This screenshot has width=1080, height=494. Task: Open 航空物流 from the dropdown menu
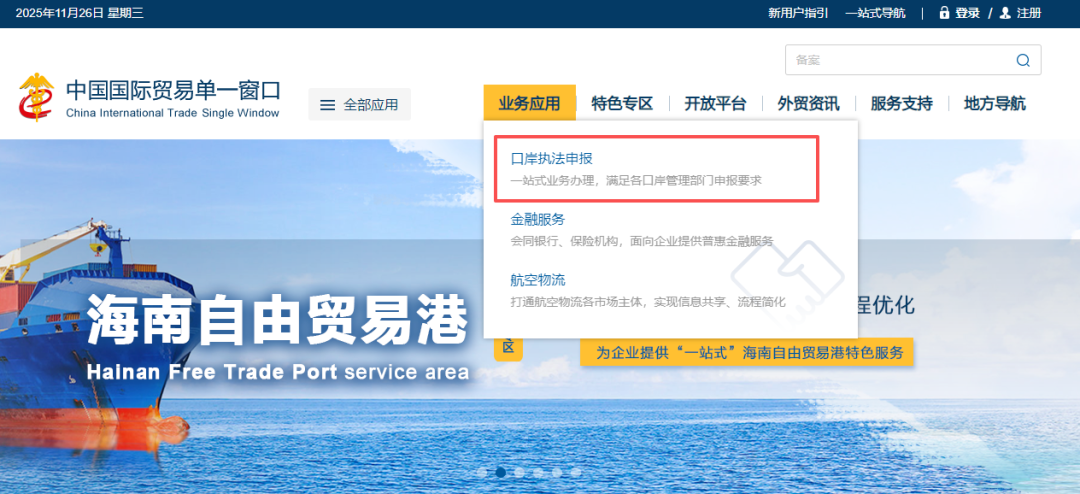pos(538,280)
